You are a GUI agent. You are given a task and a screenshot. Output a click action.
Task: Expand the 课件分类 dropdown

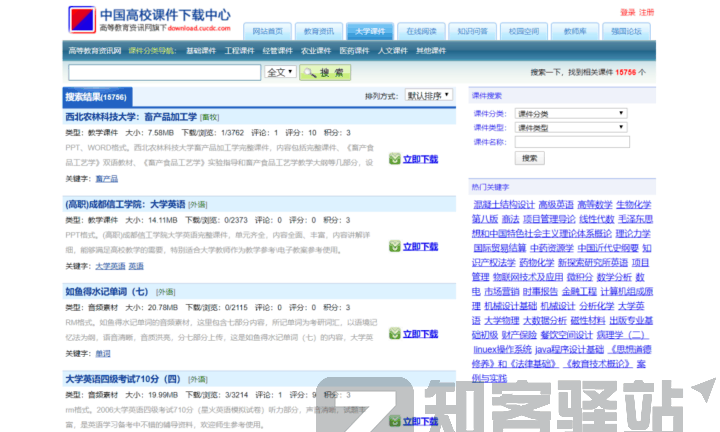coord(571,113)
